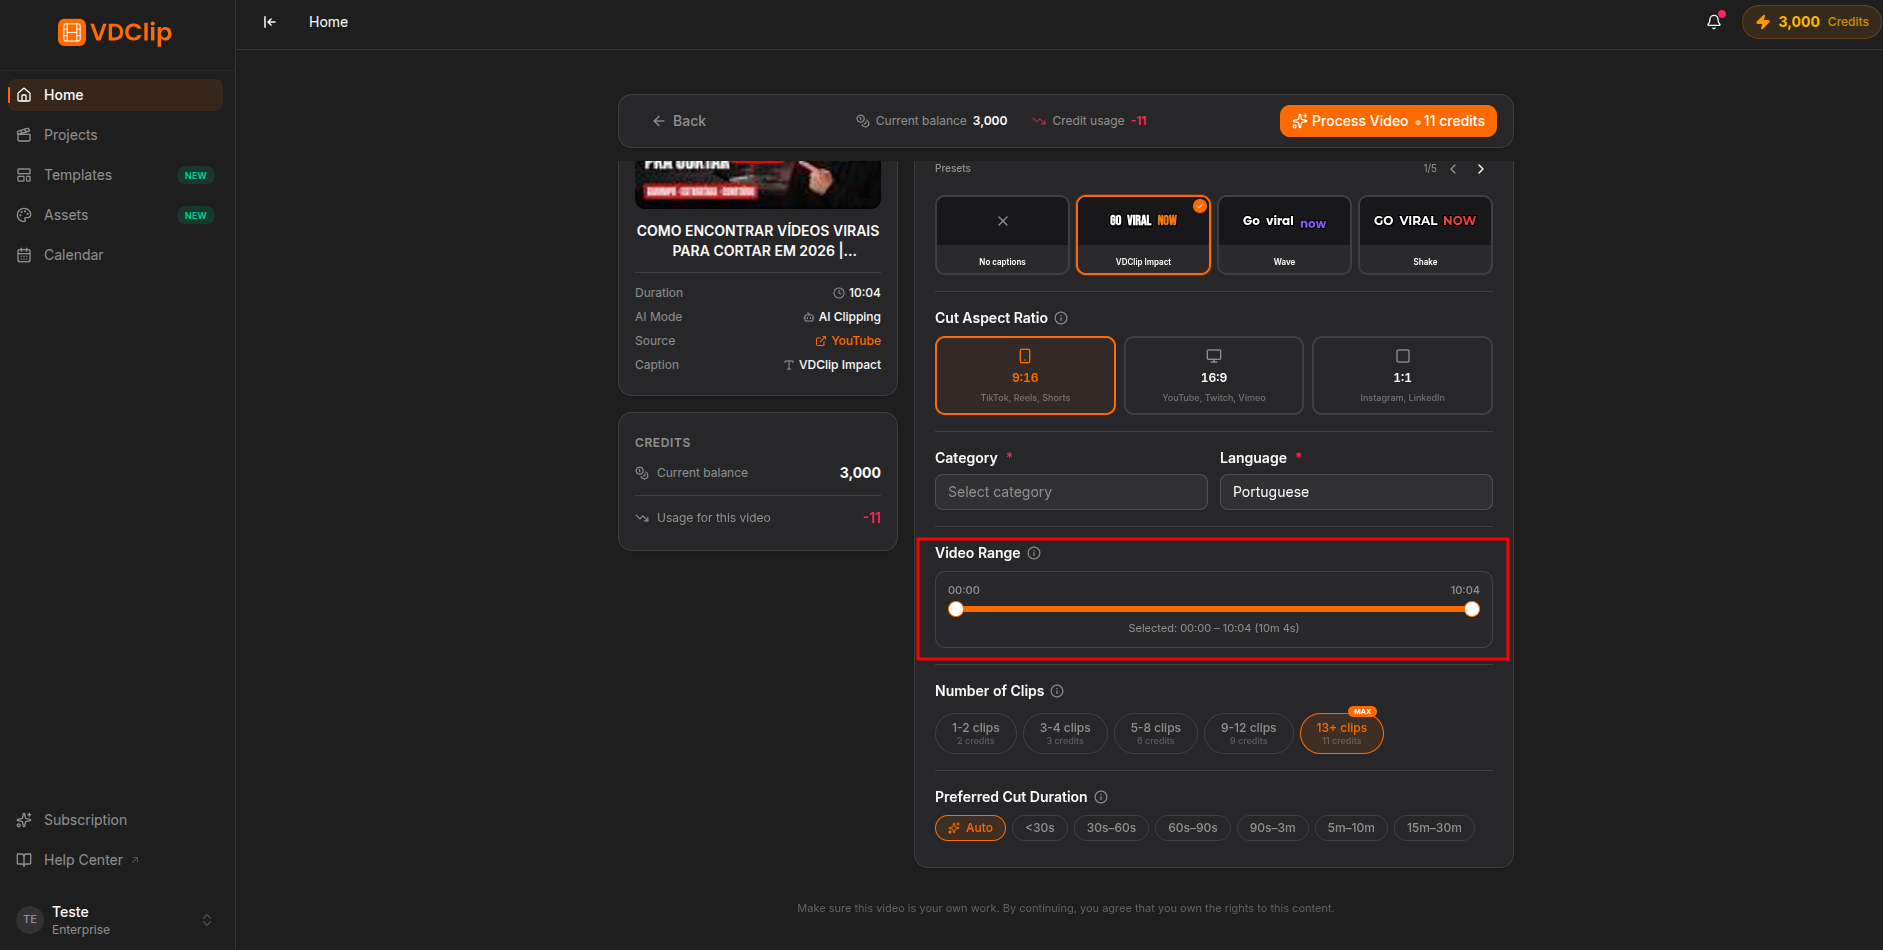This screenshot has width=1883, height=950.
Task: Click the AI Clipping mode value
Action: pyautogui.click(x=842, y=317)
